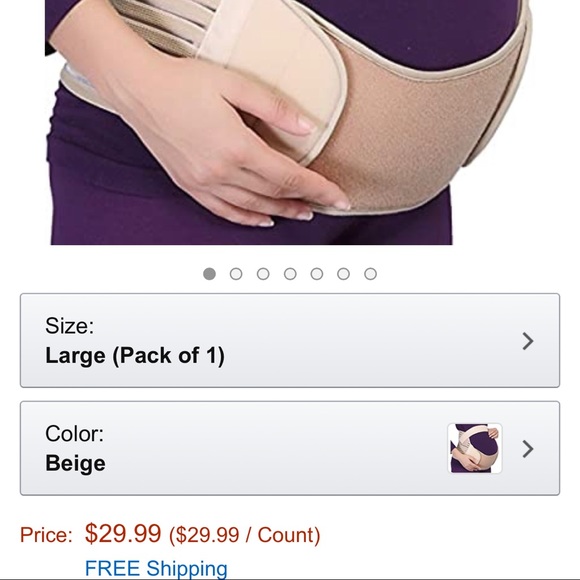Tap the $29.99 price text
The height and width of the screenshot is (580, 580).
[x=123, y=533]
